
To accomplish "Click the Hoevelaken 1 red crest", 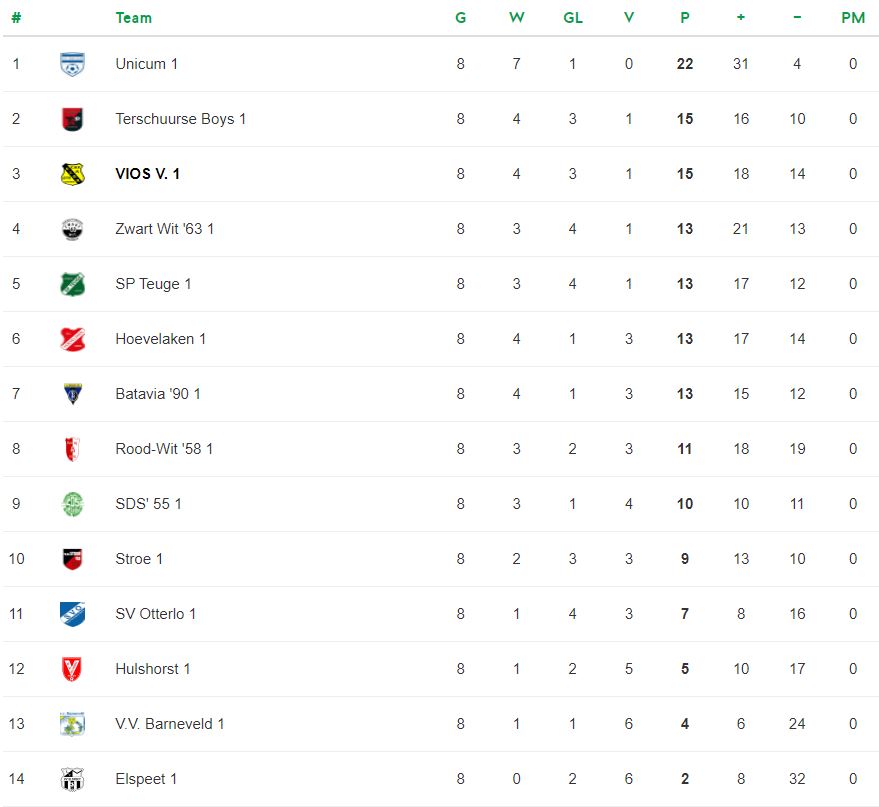I will (x=72, y=339).
